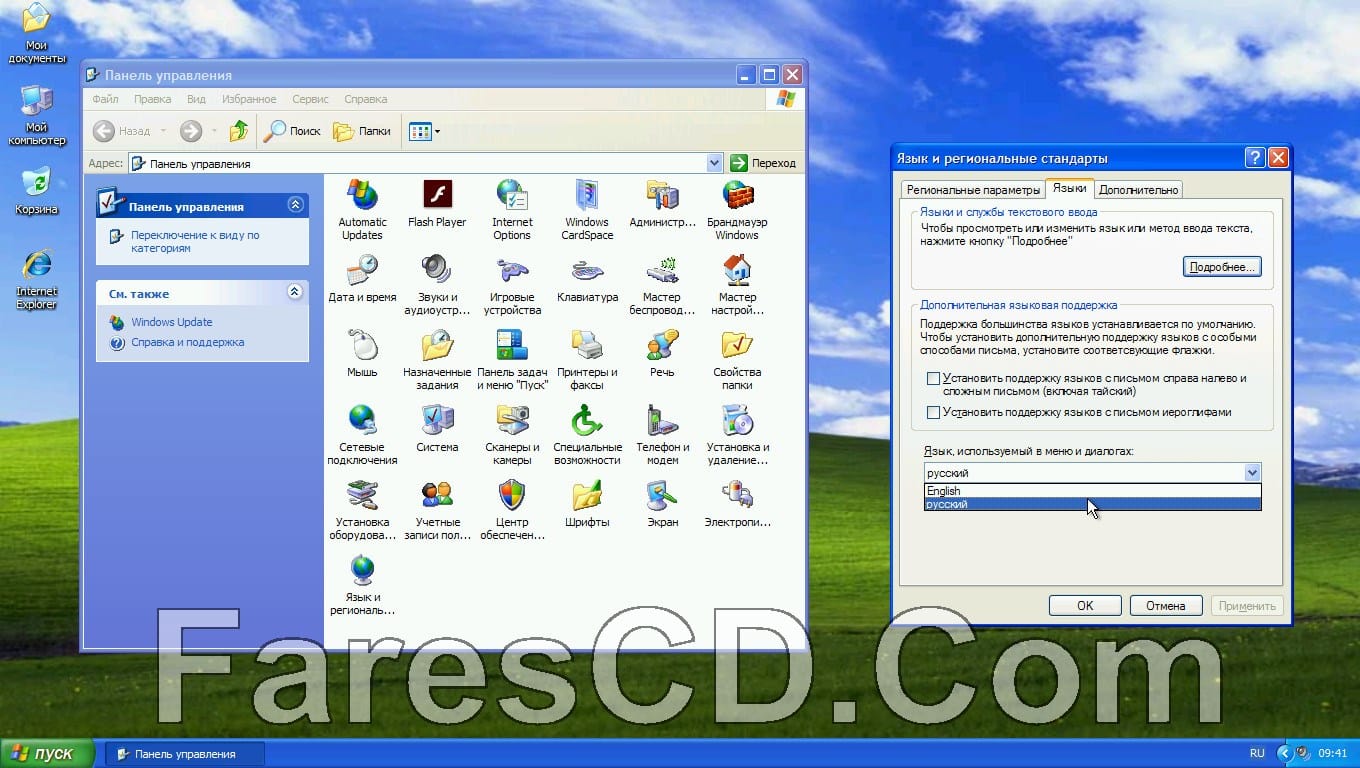Open the пуск Start menu
This screenshot has height=768, width=1360.
(47, 753)
